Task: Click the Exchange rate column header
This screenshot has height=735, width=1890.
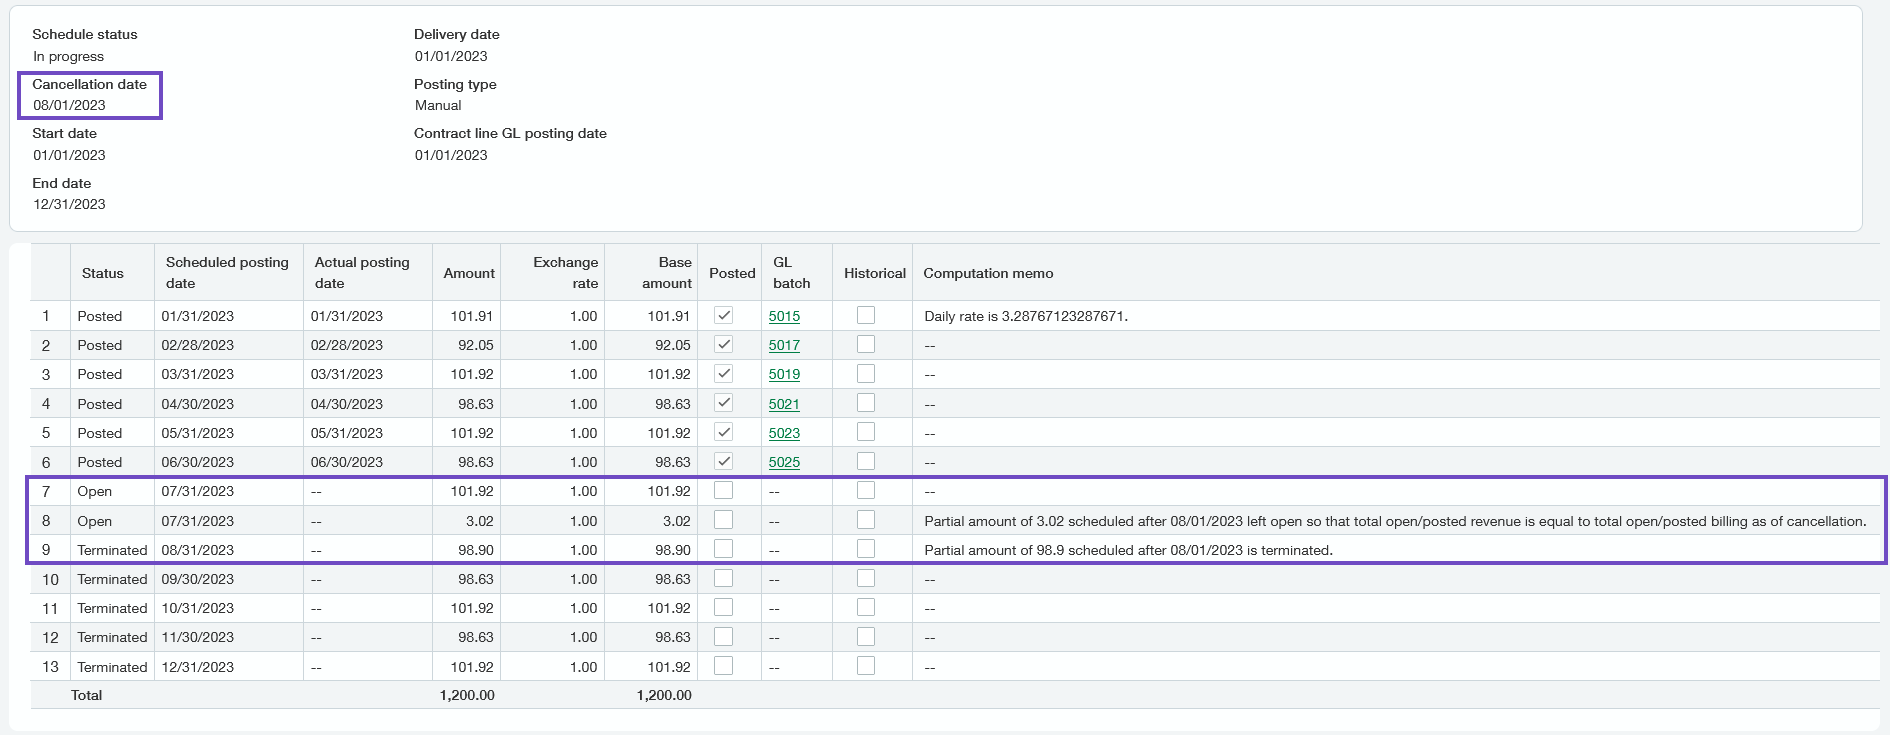Action: click(565, 272)
